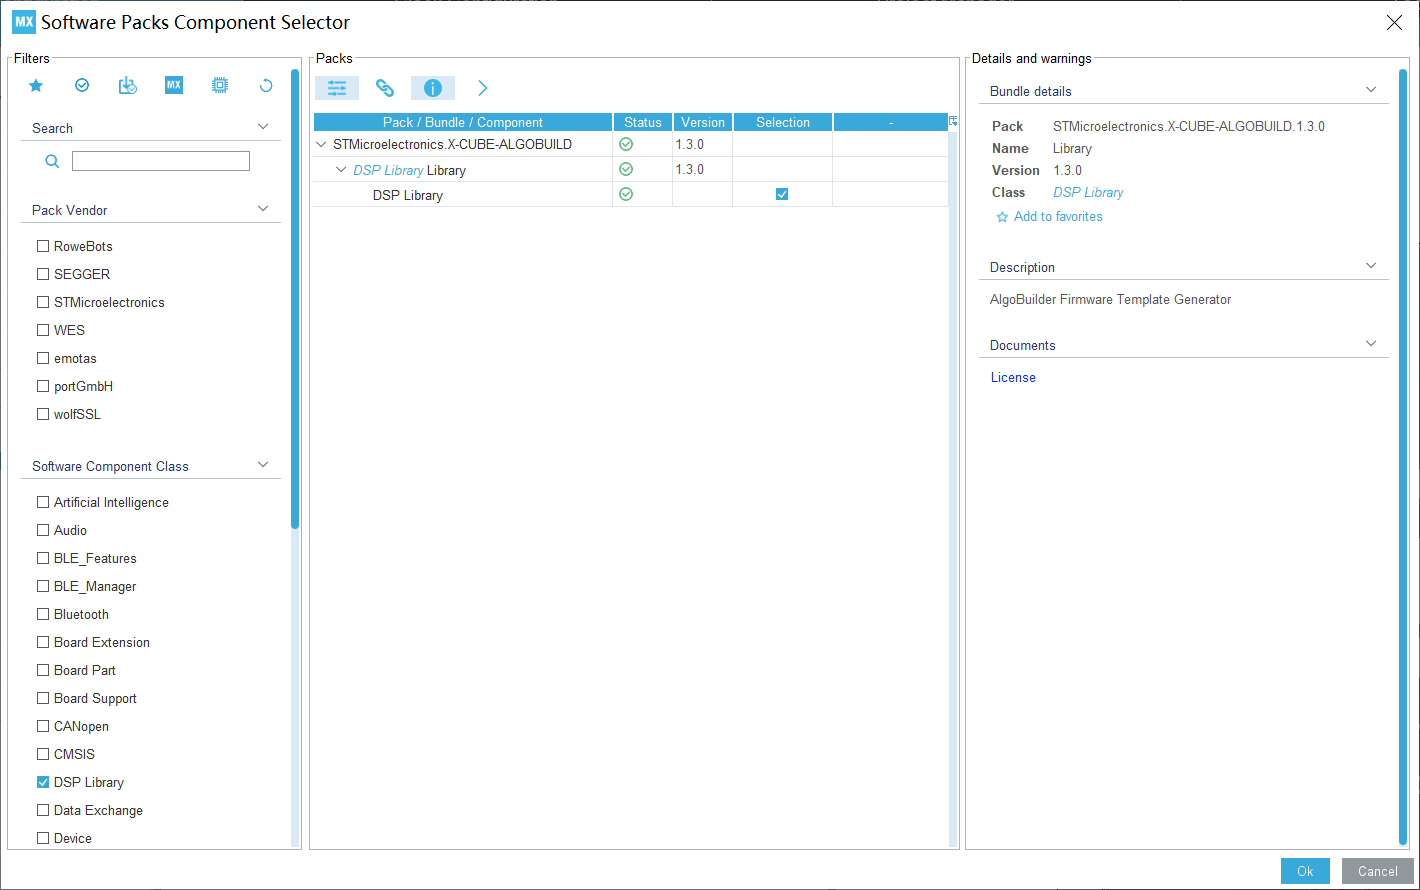
Task: Click the right arrow collapse icon in Packs
Action: click(x=482, y=88)
